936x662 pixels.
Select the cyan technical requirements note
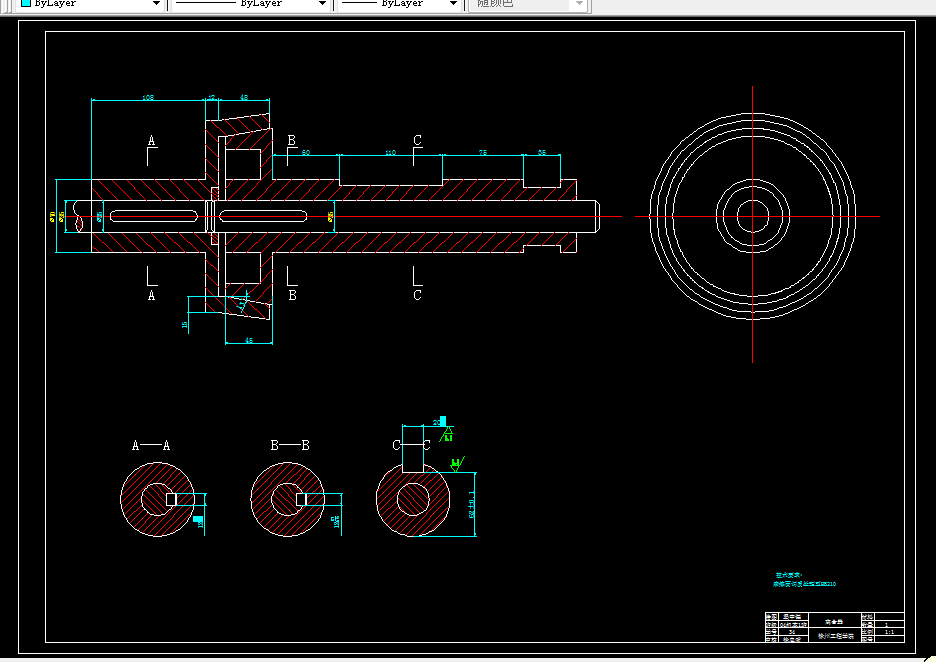(804, 580)
